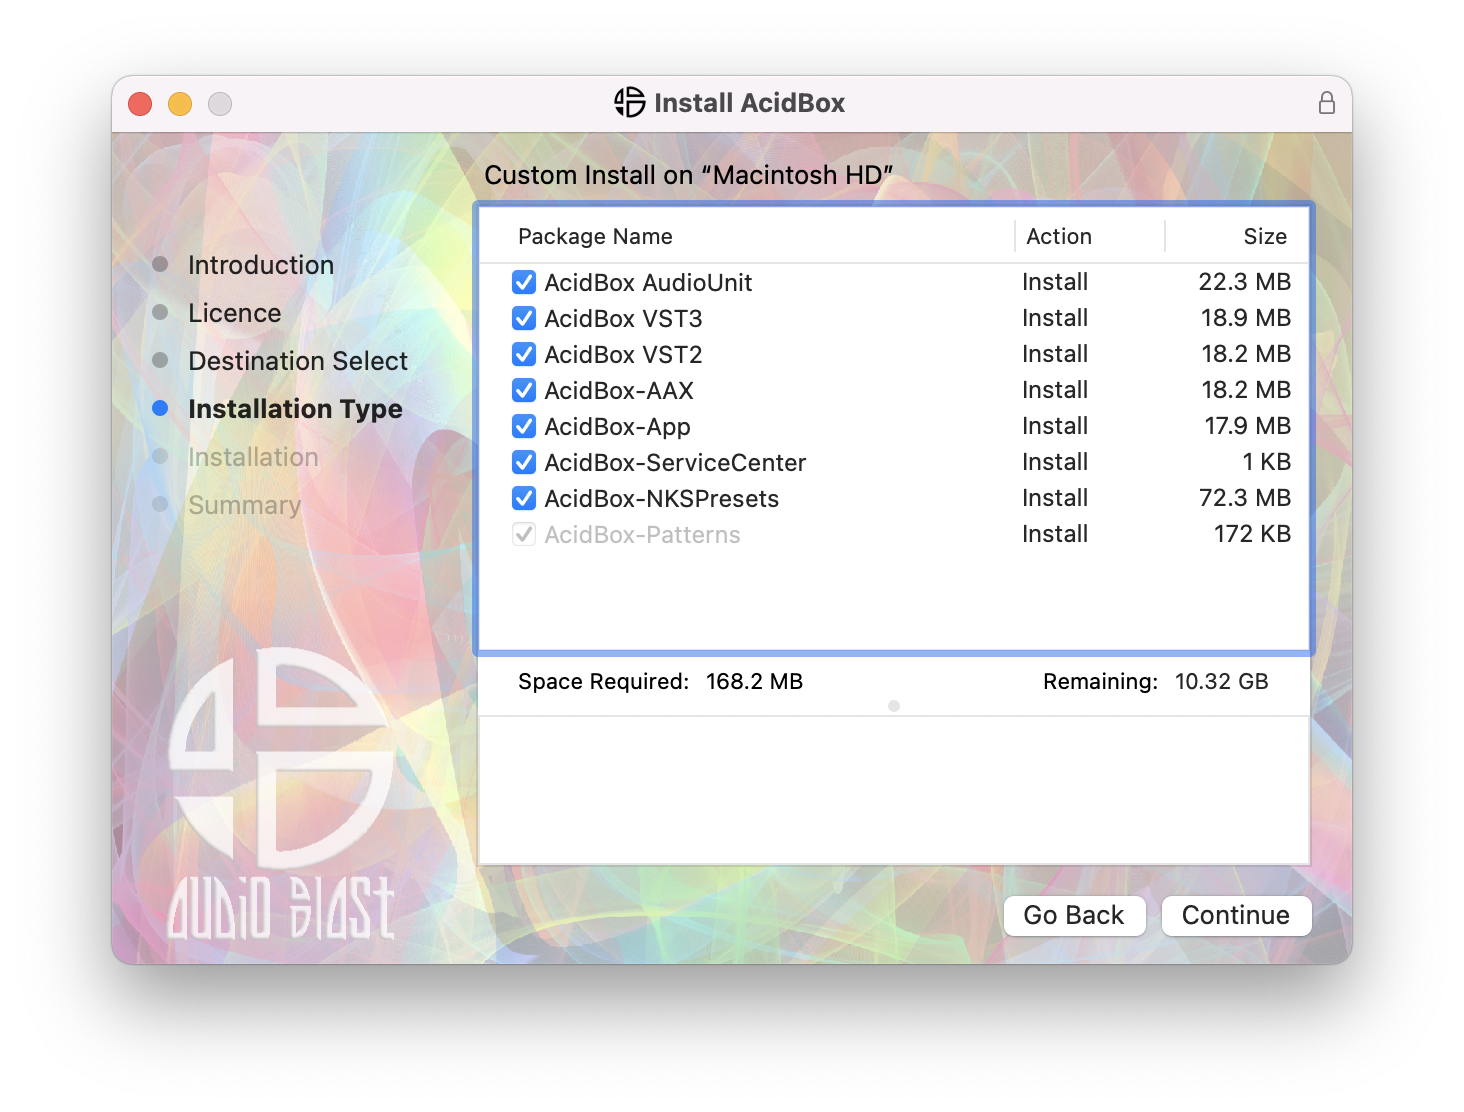Select the Introduction step in sidebar
The height and width of the screenshot is (1112, 1464).
click(261, 265)
